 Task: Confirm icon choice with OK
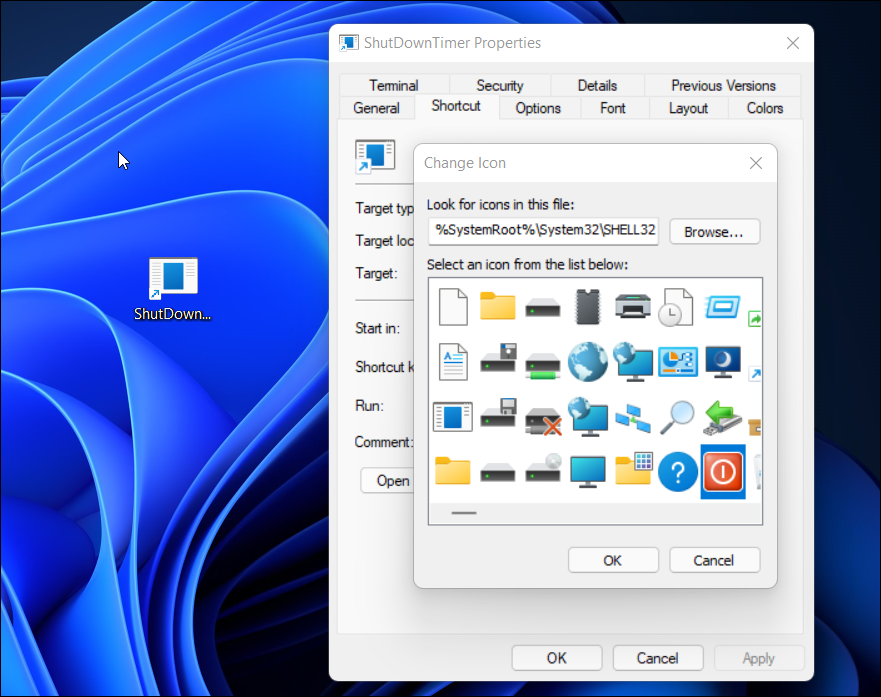pyautogui.click(x=613, y=560)
